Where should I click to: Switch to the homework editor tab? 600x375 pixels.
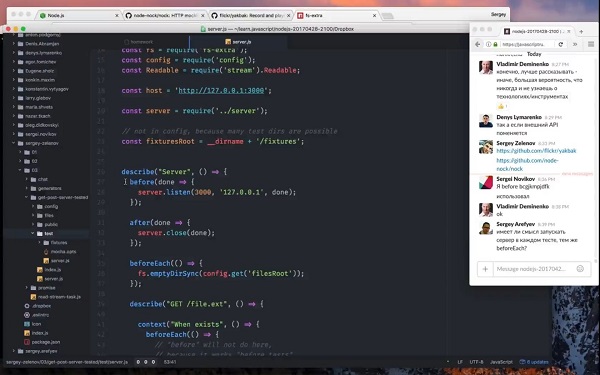tap(139, 42)
